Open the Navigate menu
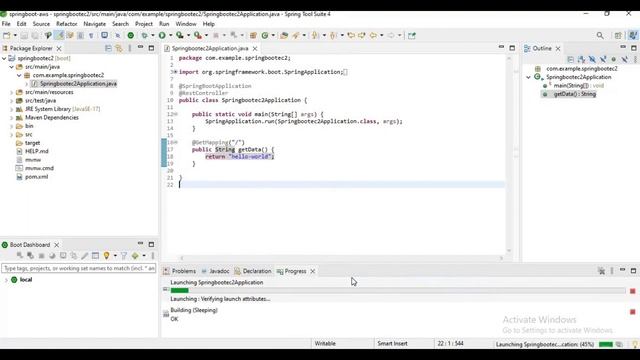Screen dimensions: 640x360 coord(95,24)
